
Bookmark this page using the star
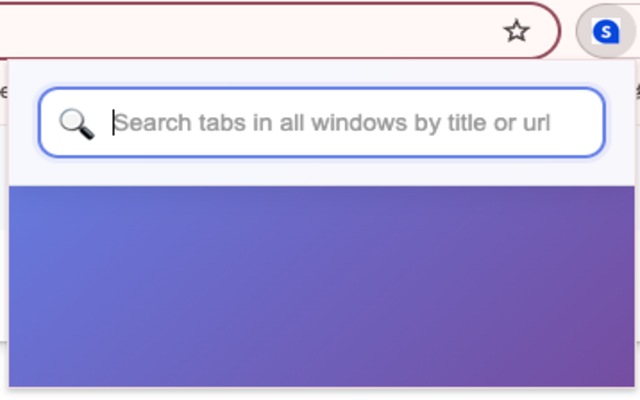(516, 31)
